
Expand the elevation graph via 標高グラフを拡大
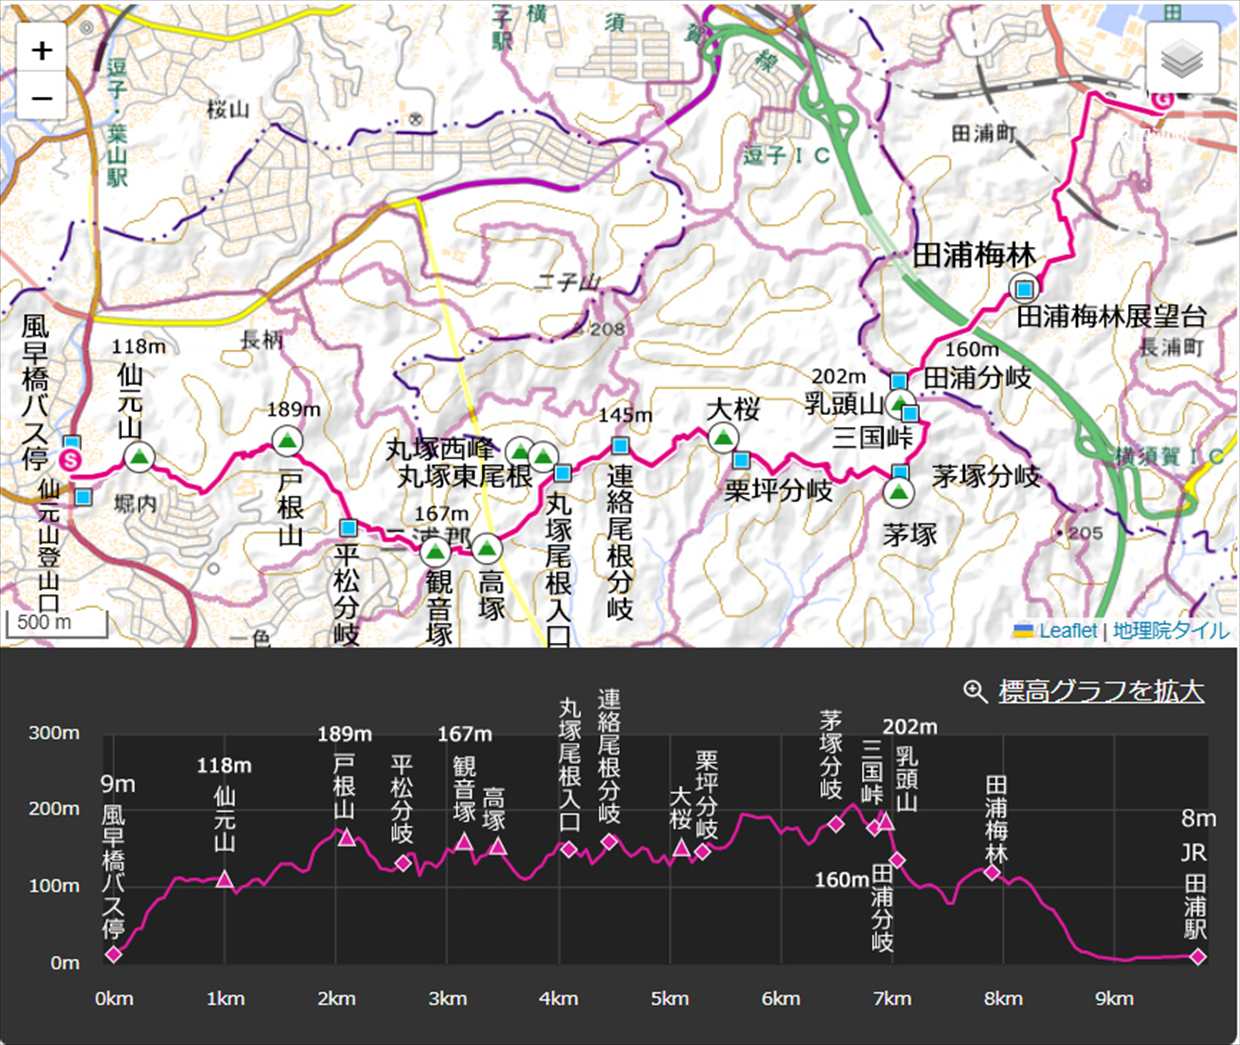pyautogui.click(x=1100, y=691)
